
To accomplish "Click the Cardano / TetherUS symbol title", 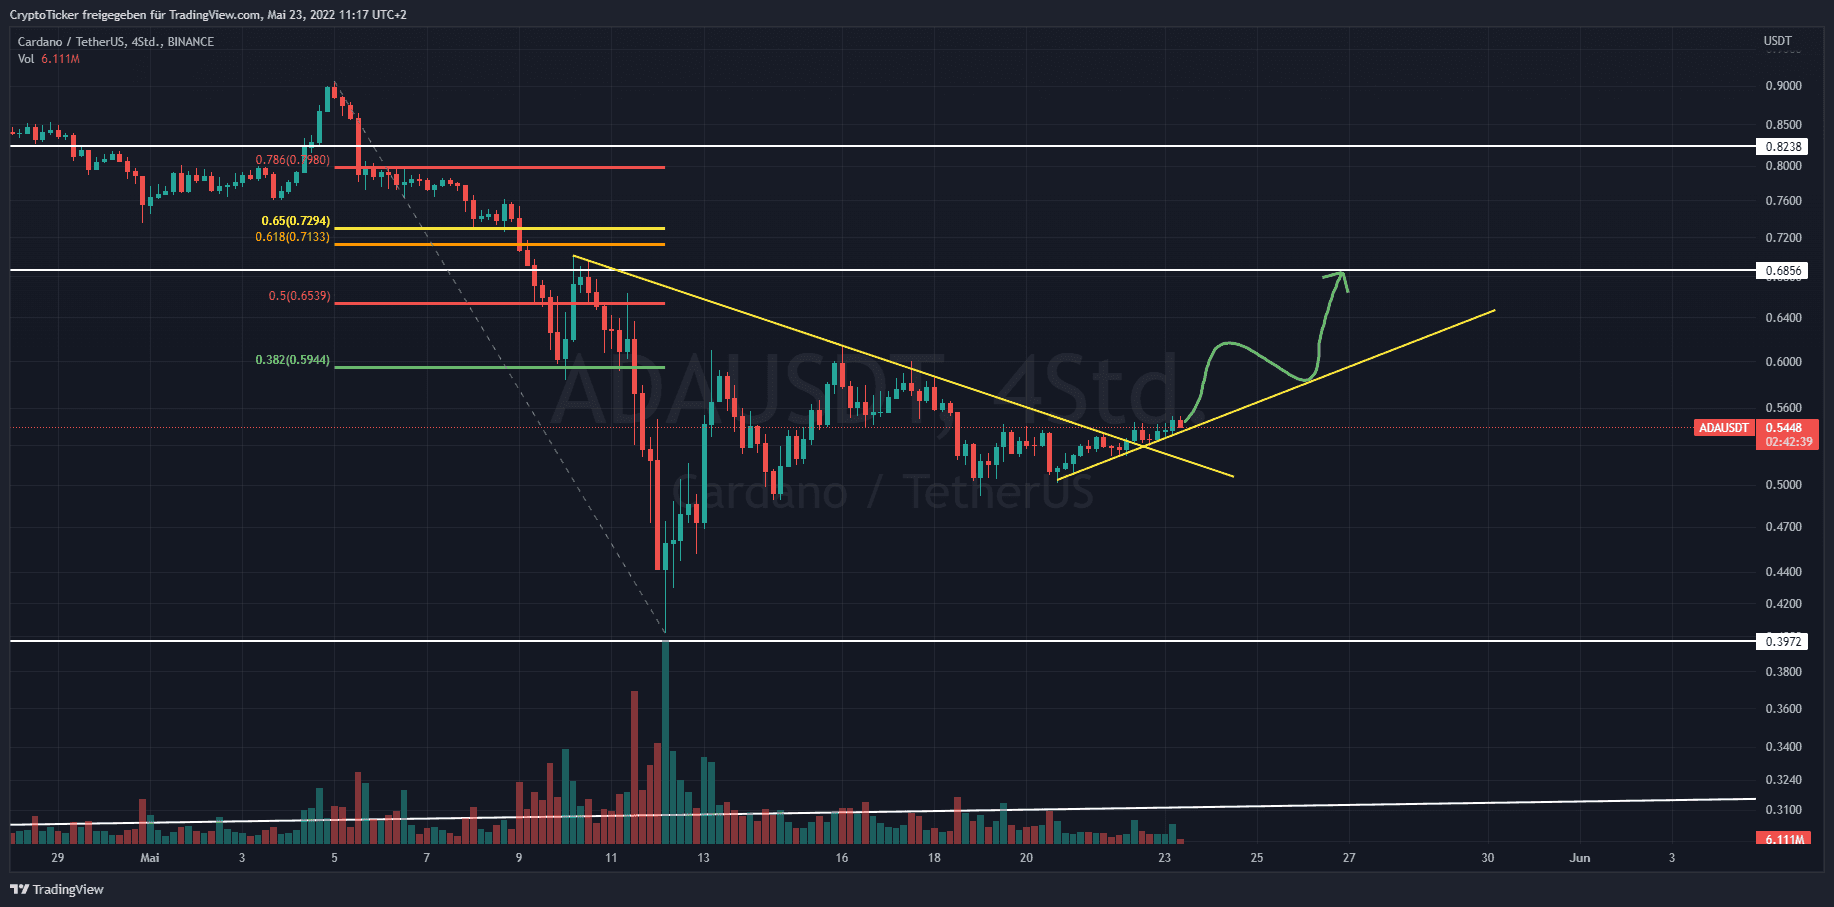I will pos(116,42).
